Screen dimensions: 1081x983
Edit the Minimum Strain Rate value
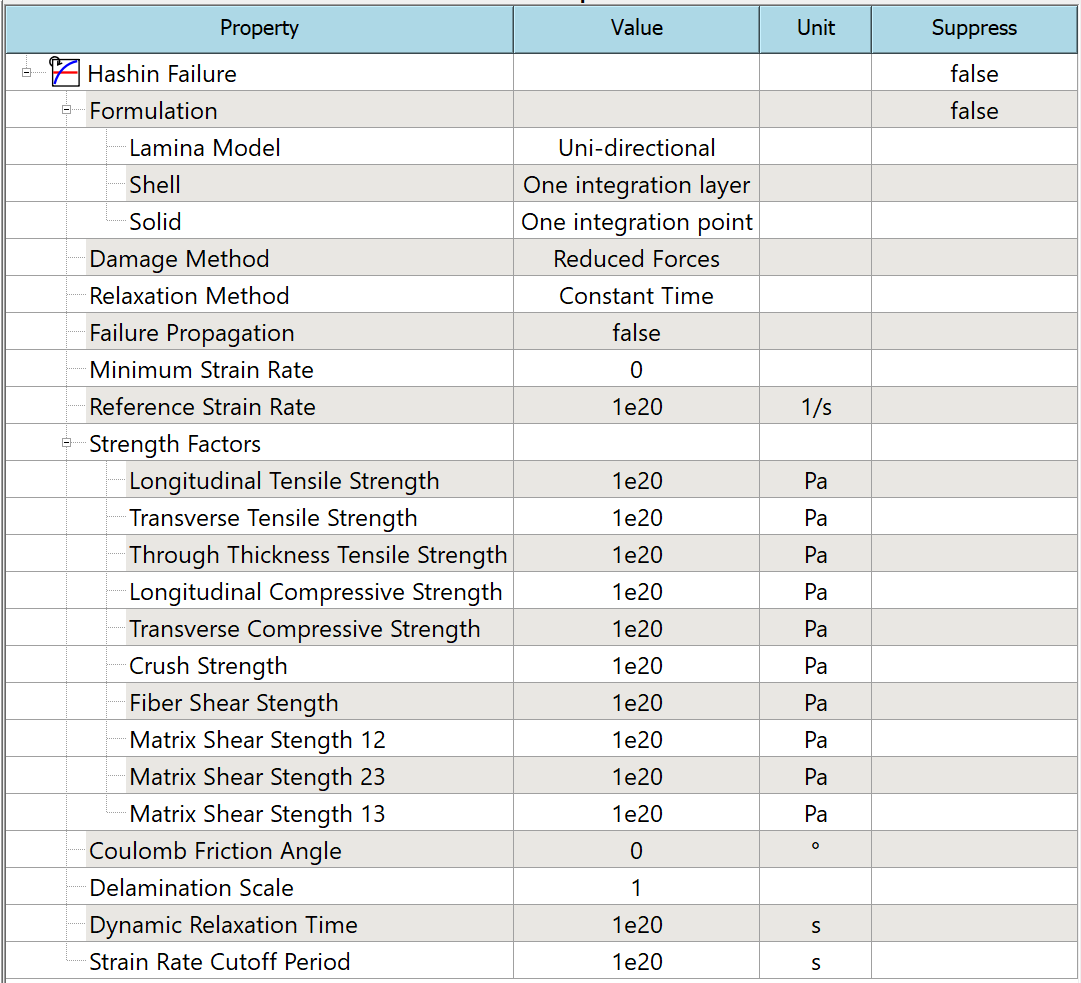coord(636,368)
